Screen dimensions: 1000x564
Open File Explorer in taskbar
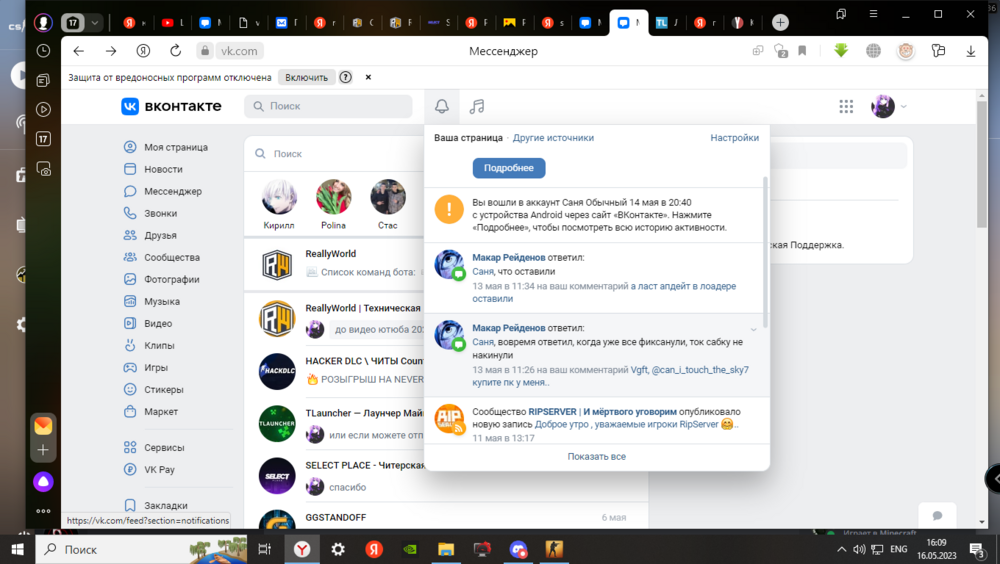(446, 549)
